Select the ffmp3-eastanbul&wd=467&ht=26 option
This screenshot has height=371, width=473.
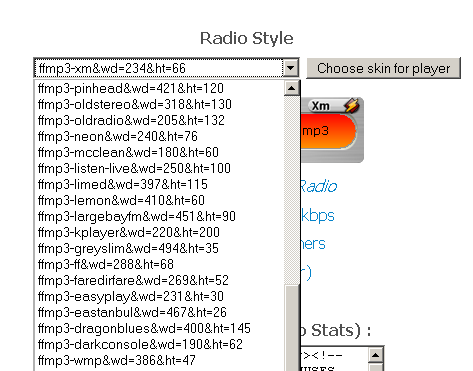point(159,312)
